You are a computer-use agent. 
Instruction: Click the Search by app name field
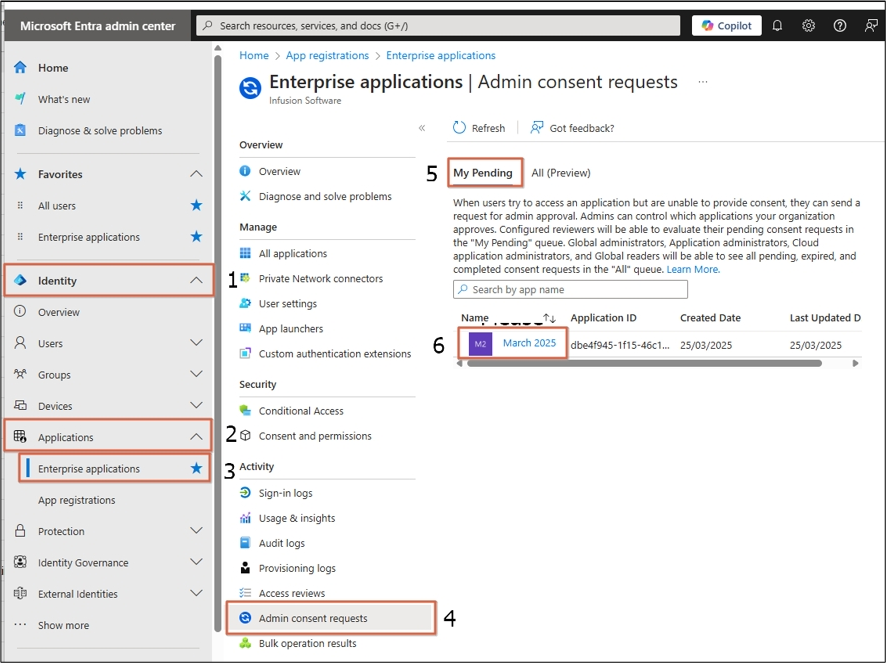point(570,289)
